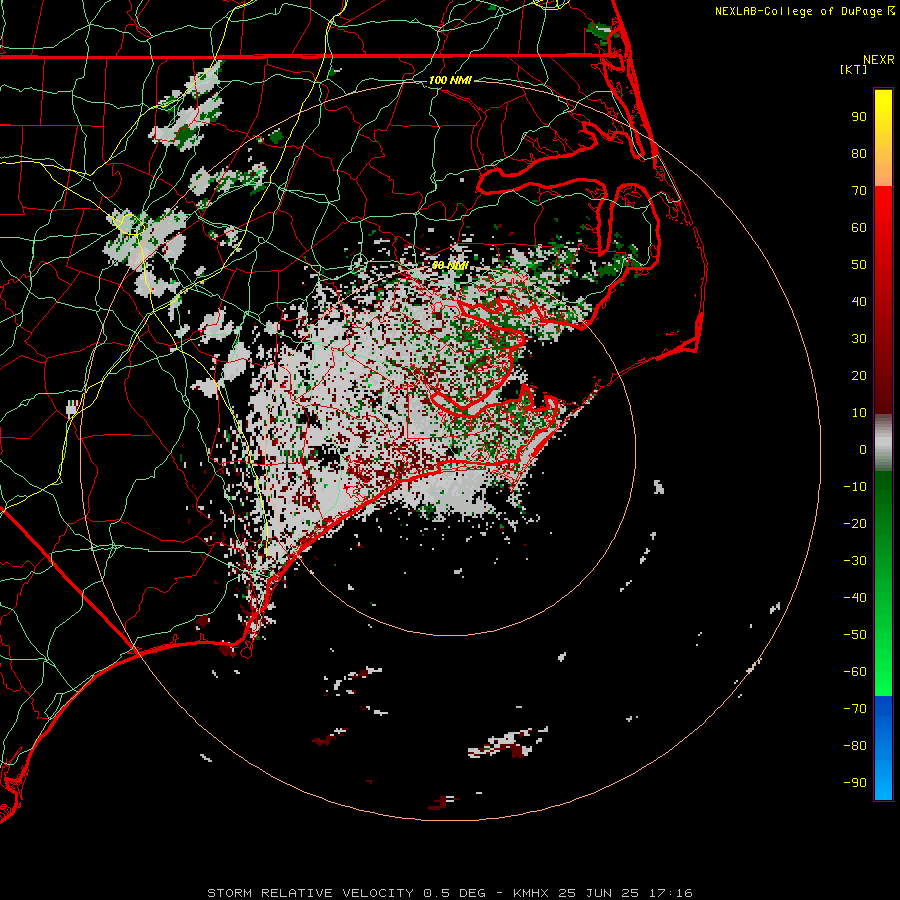The width and height of the screenshot is (900, 900).
Task: Select the -80 knots legend value
Action: pos(855,746)
